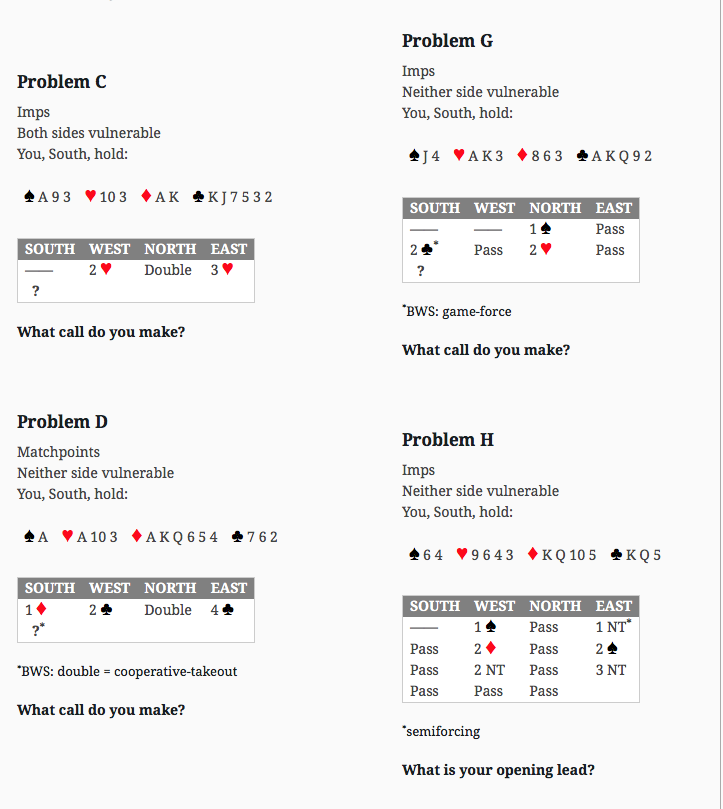Click the Problem D heading
Image resolution: width=723 pixels, height=809 pixels.
click(62, 422)
